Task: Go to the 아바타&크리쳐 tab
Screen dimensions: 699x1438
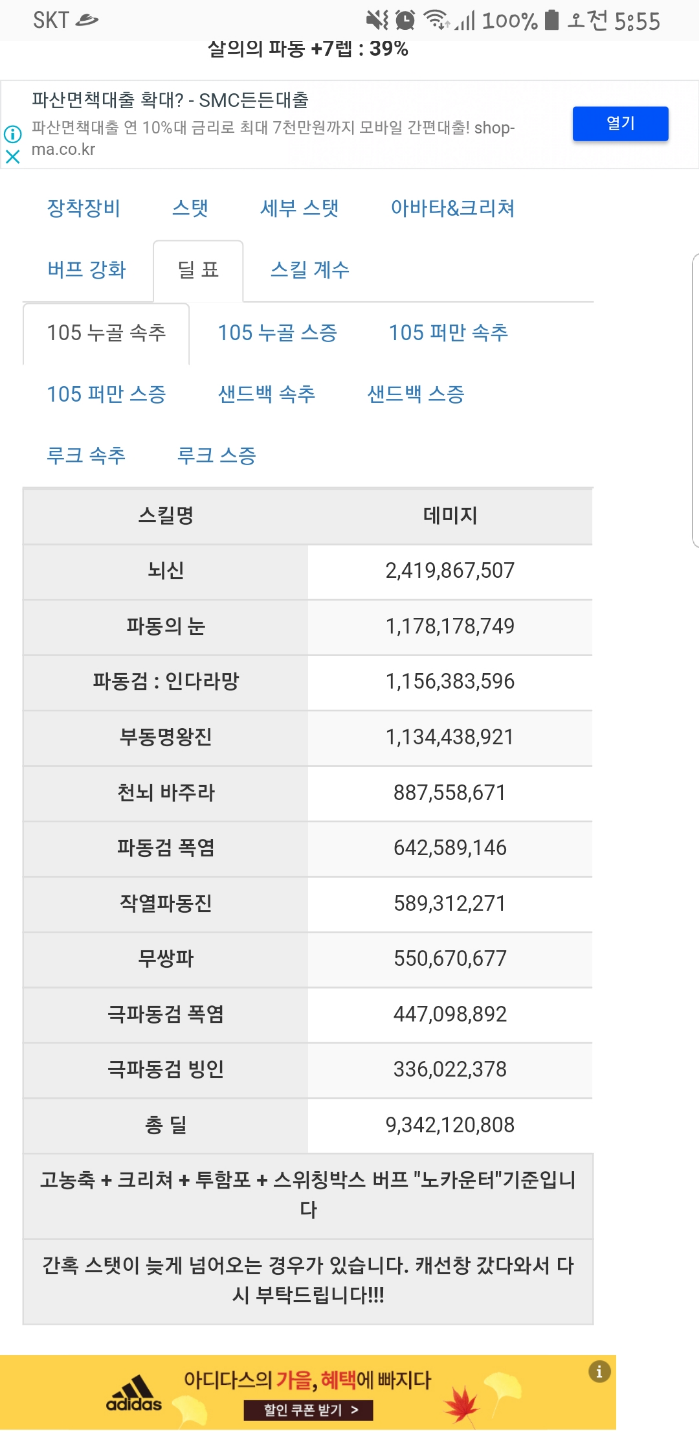Action: (453, 208)
